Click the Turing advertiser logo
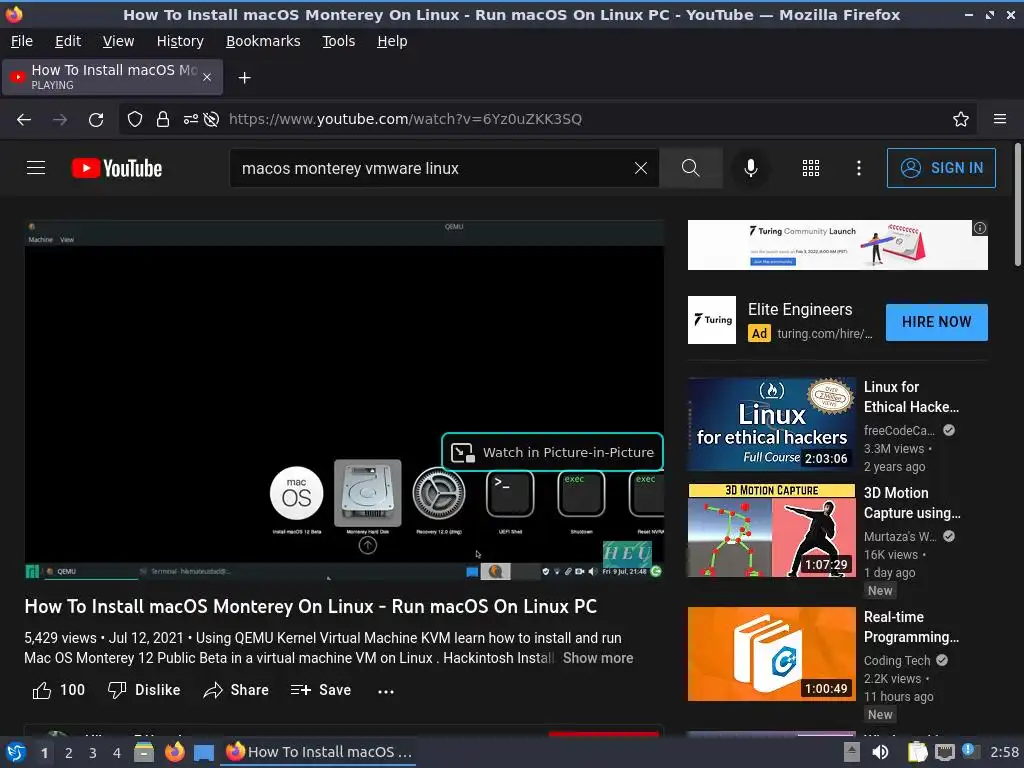 click(x=712, y=320)
